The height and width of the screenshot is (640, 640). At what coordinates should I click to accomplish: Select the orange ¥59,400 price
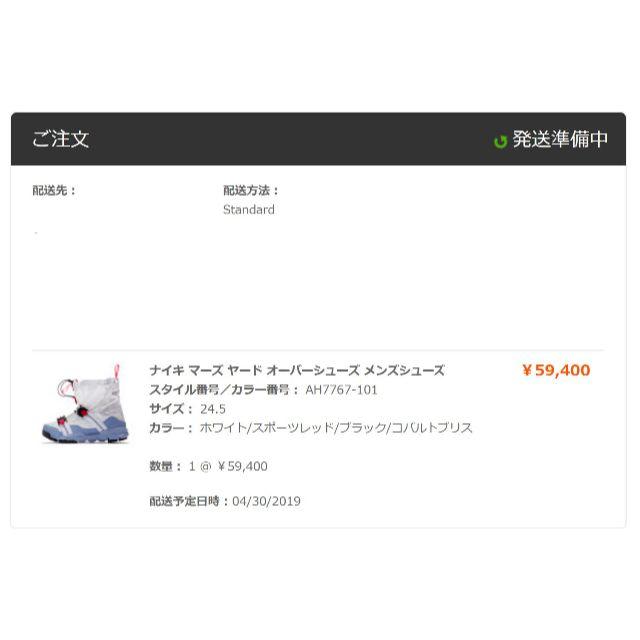pos(556,370)
